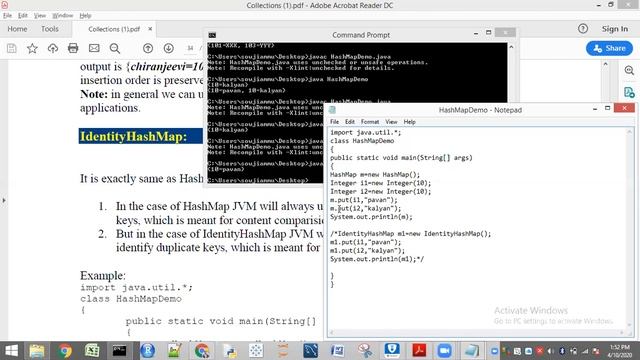The width and height of the screenshot is (640, 360).
Task: Click the Share button in Acrobat
Action: tap(609, 48)
